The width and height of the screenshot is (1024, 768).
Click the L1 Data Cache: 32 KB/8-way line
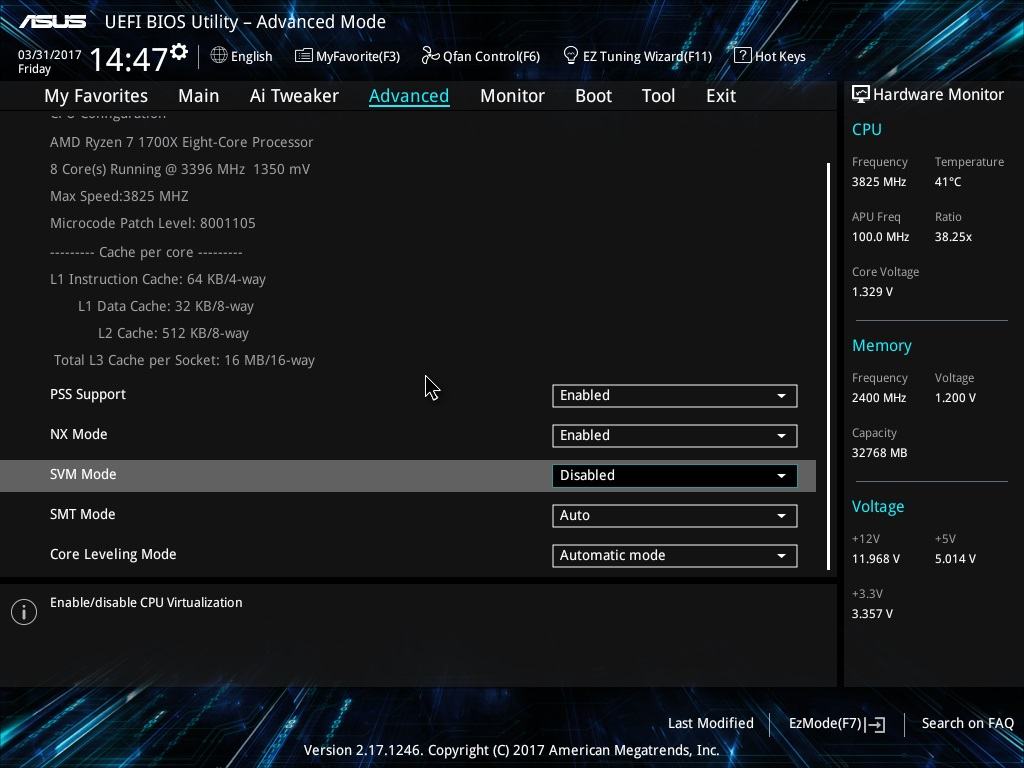click(x=166, y=306)
